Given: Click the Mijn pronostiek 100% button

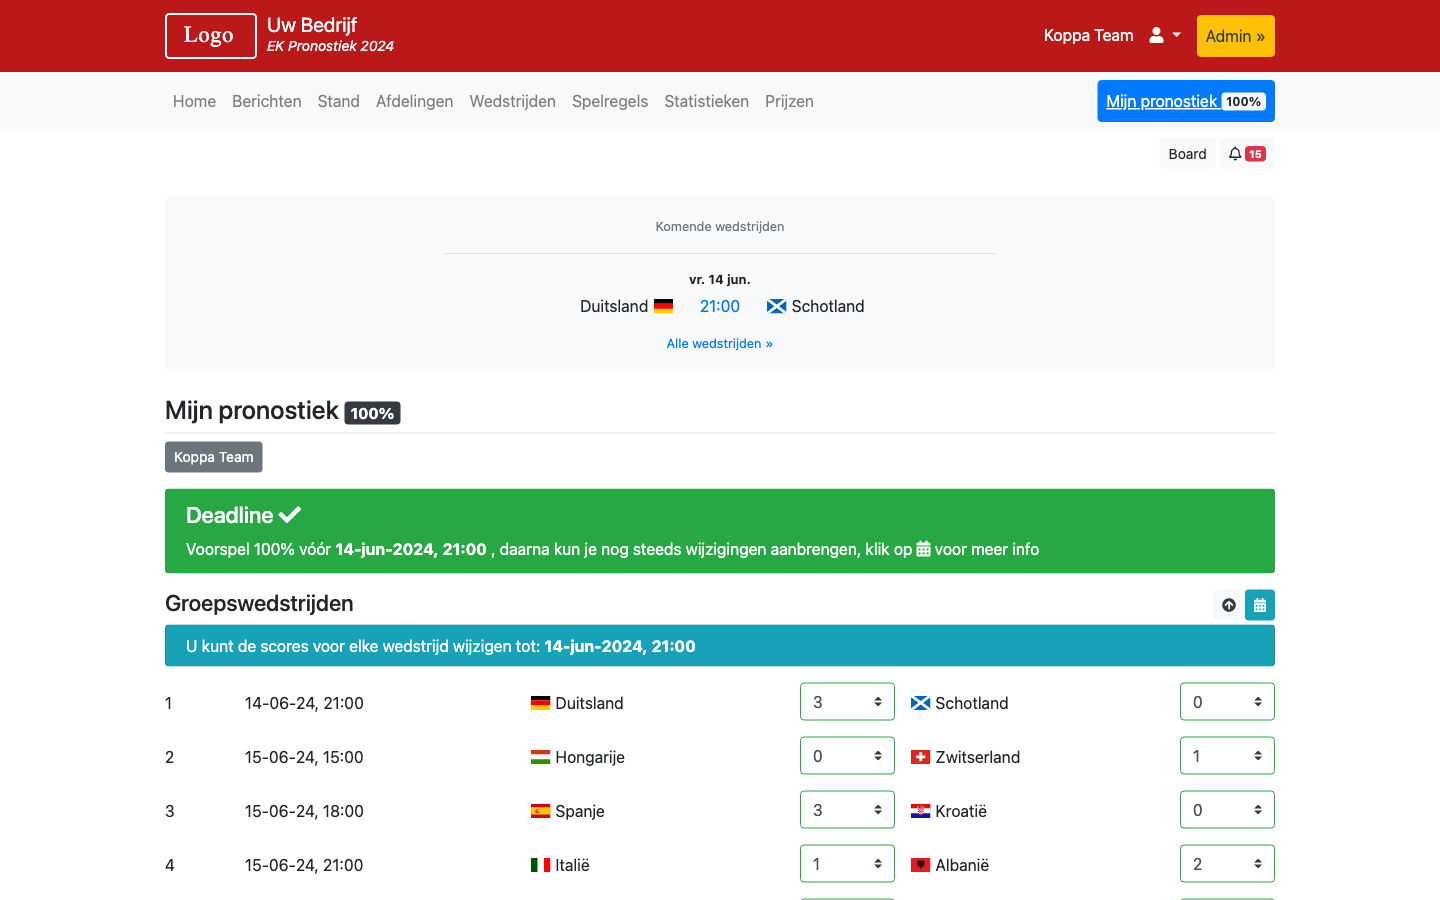Looking at the screenshot, I should coord(1186,101).
